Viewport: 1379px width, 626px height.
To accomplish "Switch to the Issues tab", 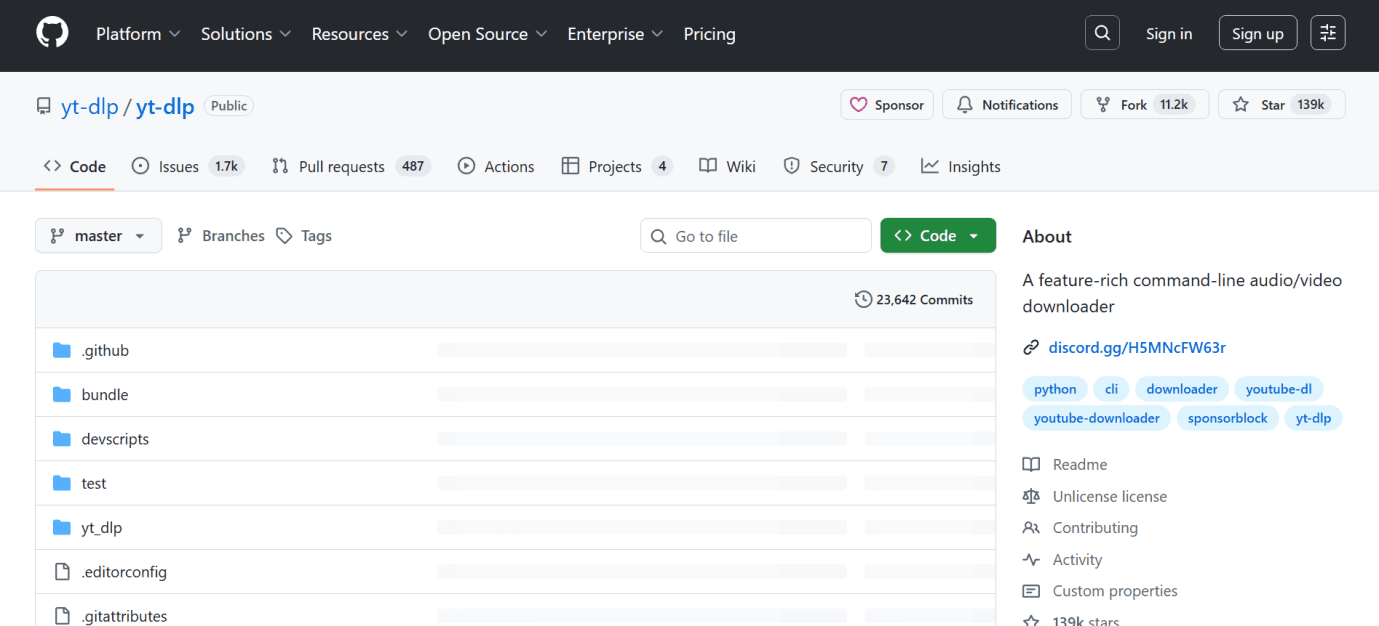I will [x=178, y=167].
